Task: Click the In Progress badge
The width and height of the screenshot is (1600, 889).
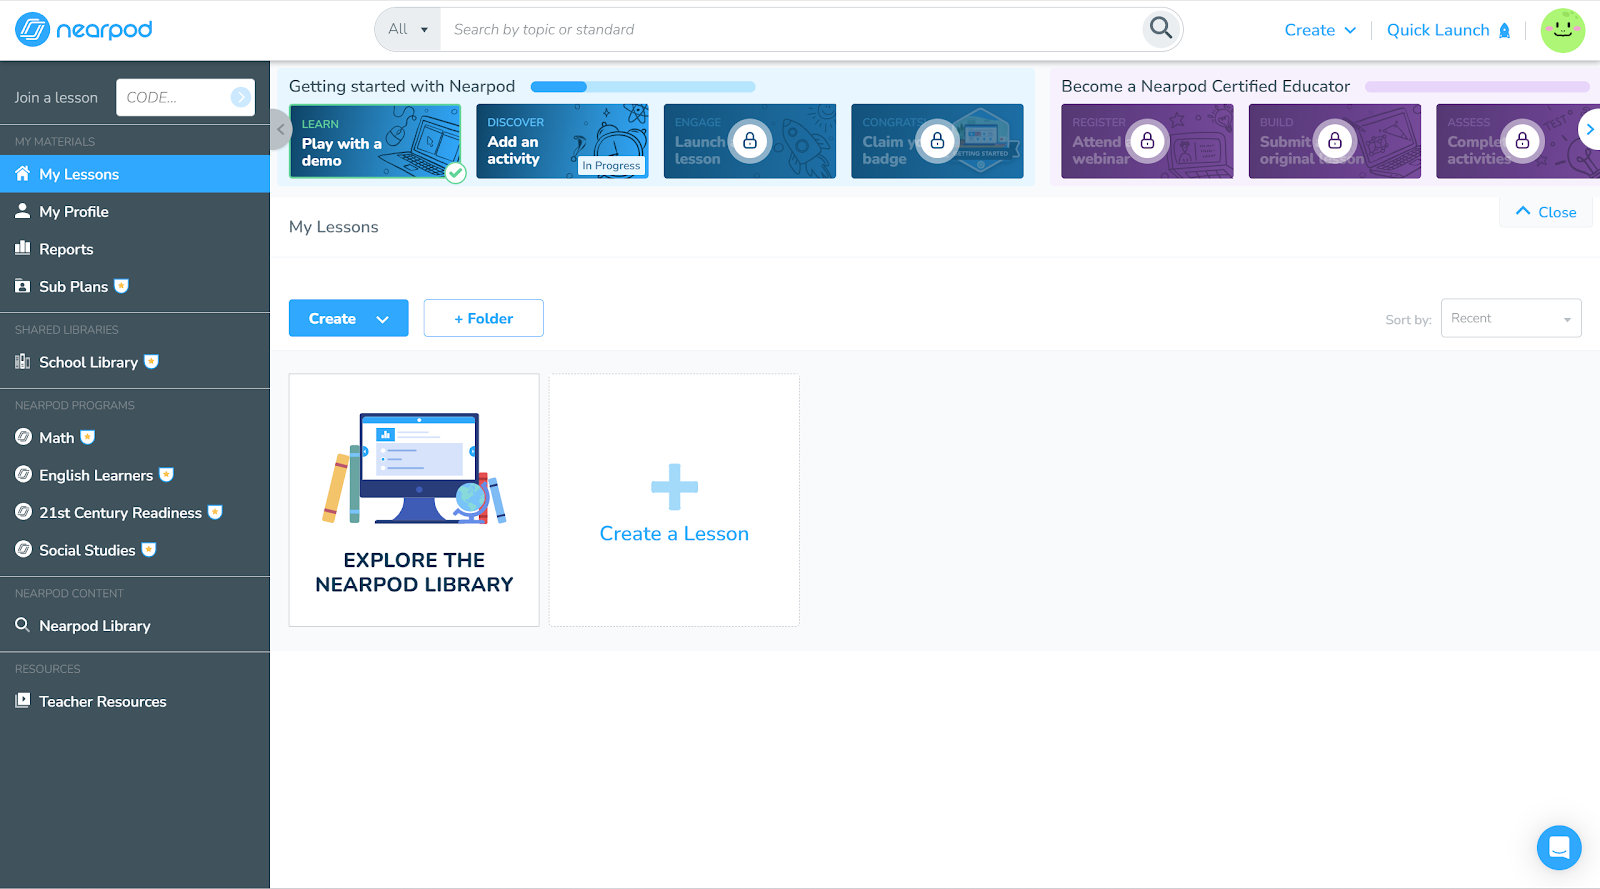Action: (x=611, y=166)
